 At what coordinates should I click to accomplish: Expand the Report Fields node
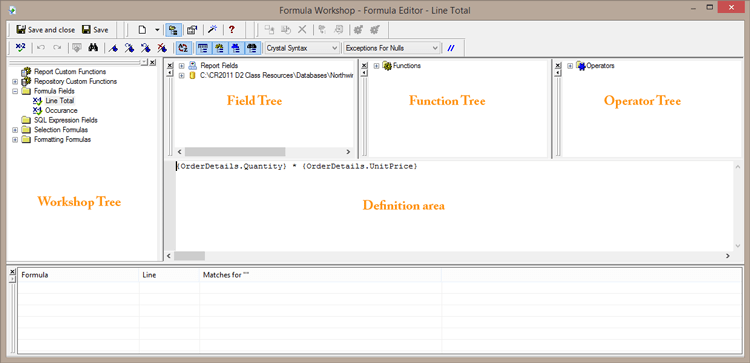(182, 66)
